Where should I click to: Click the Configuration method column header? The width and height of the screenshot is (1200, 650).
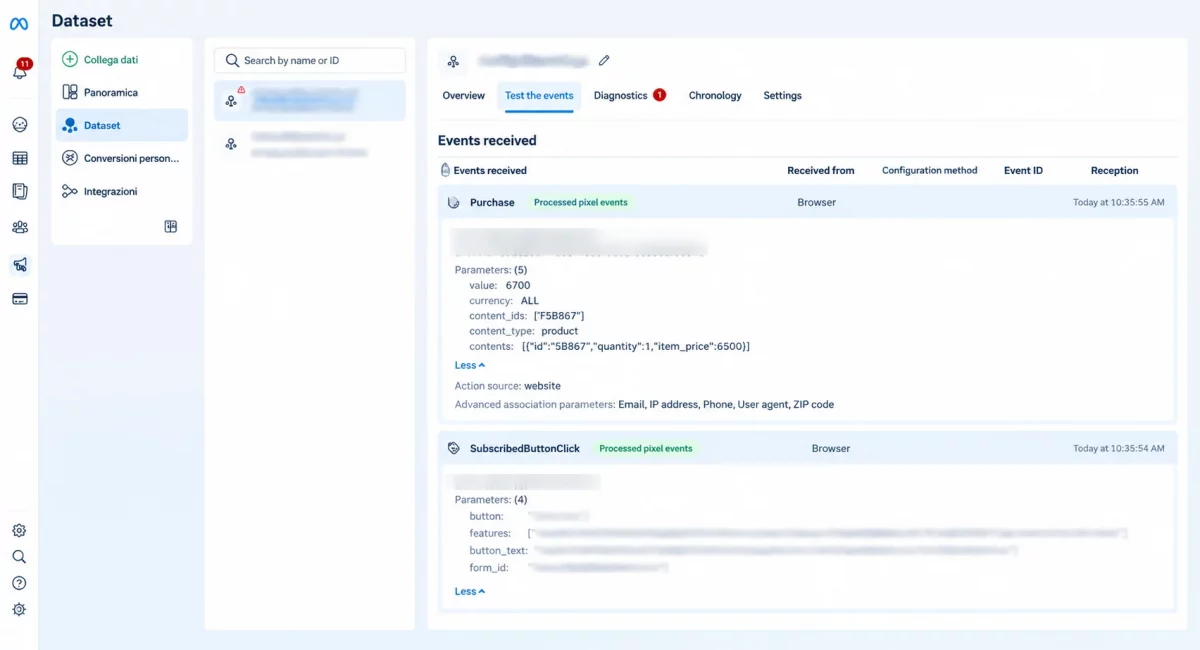pos(930,170)
